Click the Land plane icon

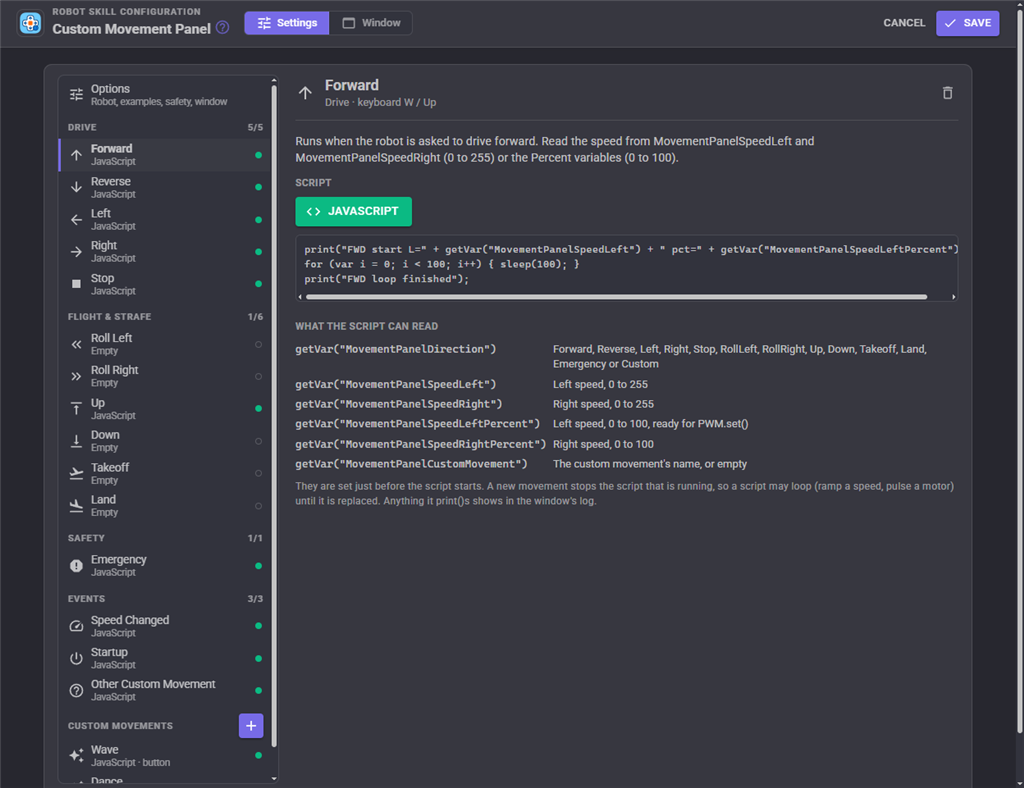(76, 505)
